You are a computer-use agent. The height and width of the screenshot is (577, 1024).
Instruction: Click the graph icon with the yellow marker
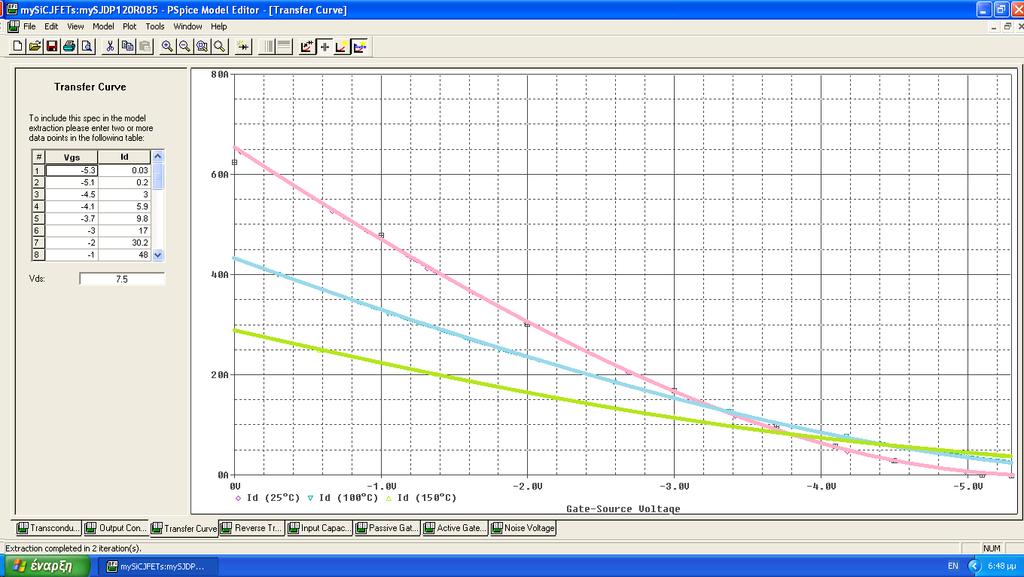click(342, 46)
